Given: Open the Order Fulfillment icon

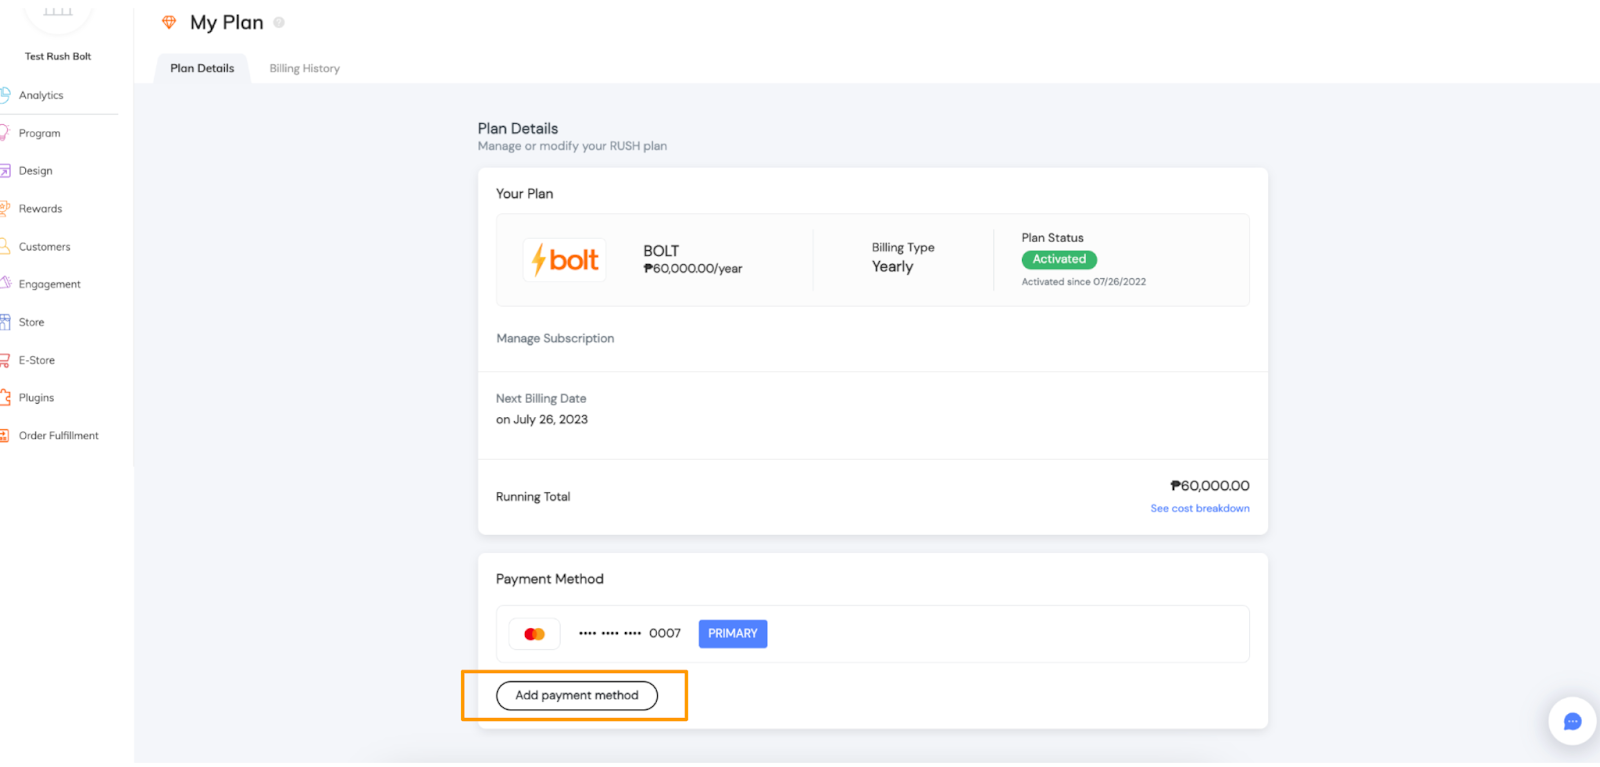Looking at the screenshot, I should point(5,436).
